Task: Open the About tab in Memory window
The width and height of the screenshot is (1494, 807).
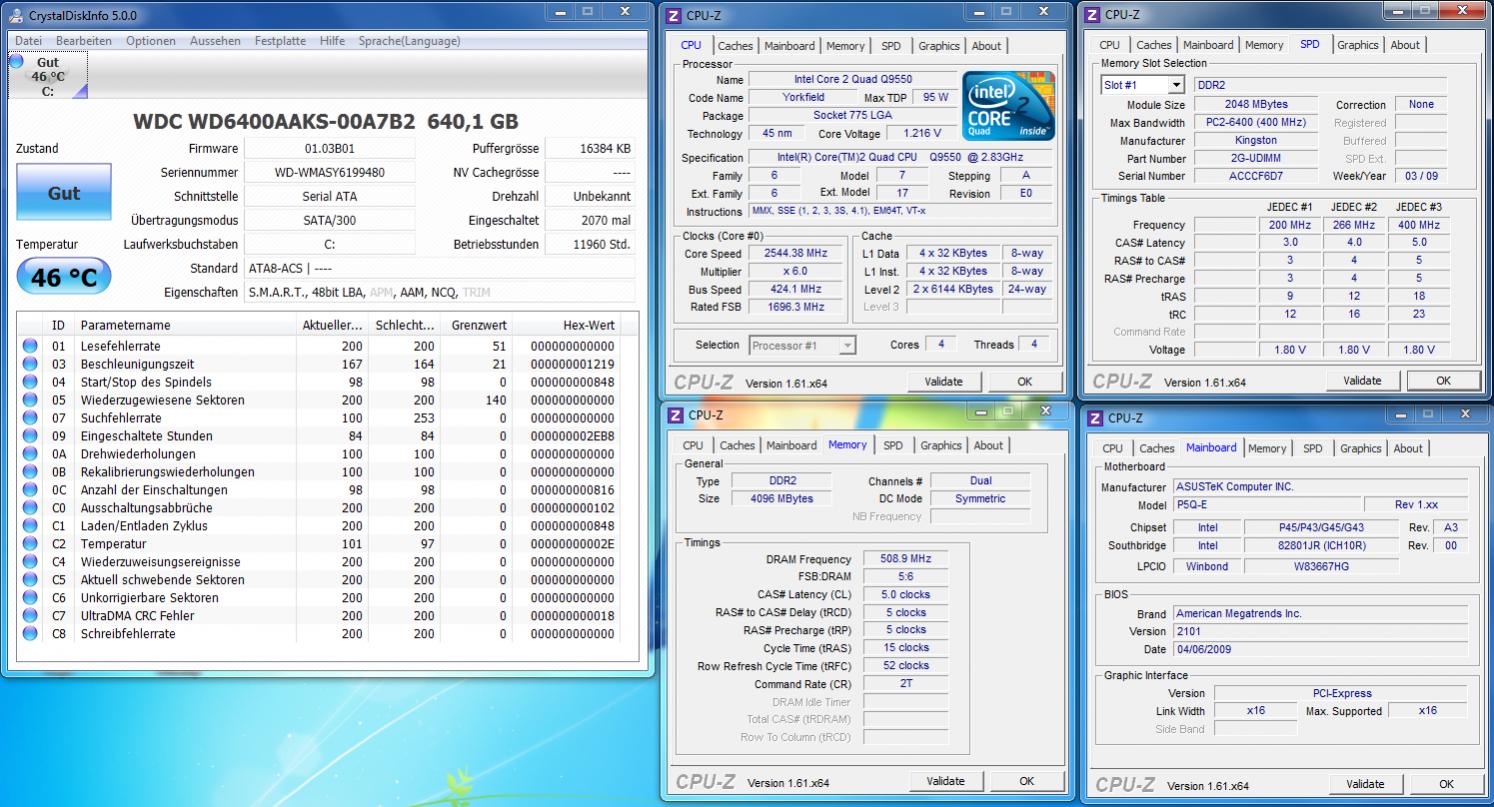Action: tap(988, 446)
